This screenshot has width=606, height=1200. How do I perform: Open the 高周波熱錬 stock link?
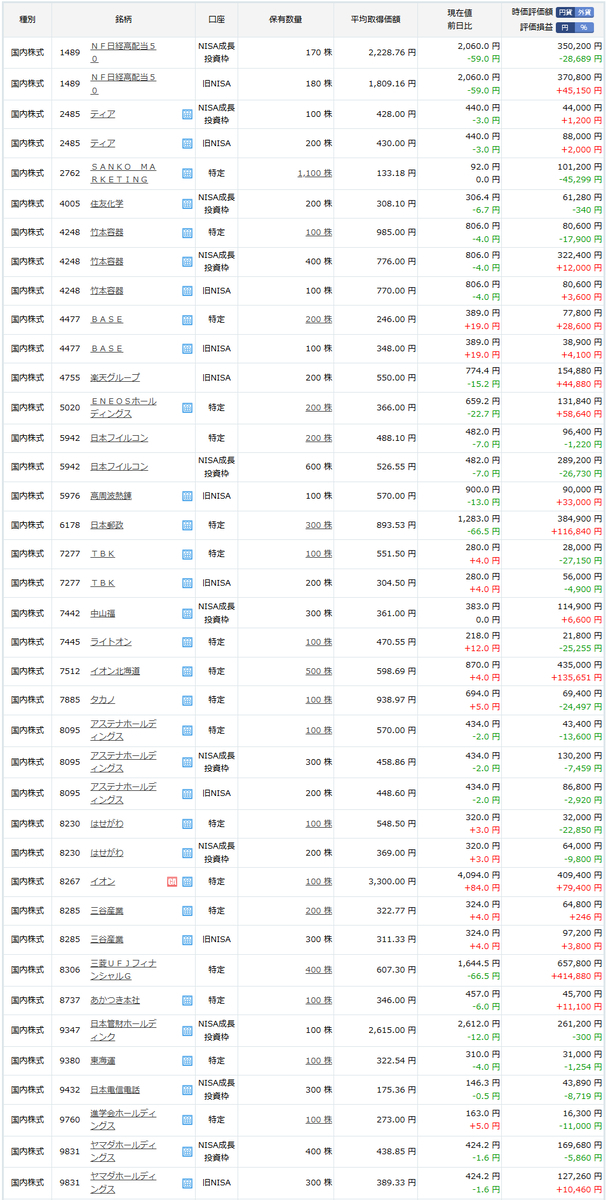[111, 495]
